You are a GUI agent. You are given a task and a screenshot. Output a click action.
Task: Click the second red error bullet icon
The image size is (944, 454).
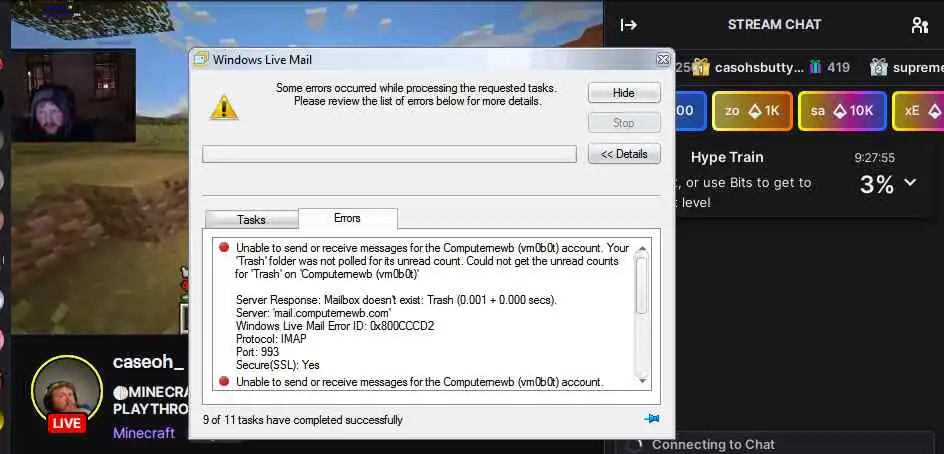(224, 381)
